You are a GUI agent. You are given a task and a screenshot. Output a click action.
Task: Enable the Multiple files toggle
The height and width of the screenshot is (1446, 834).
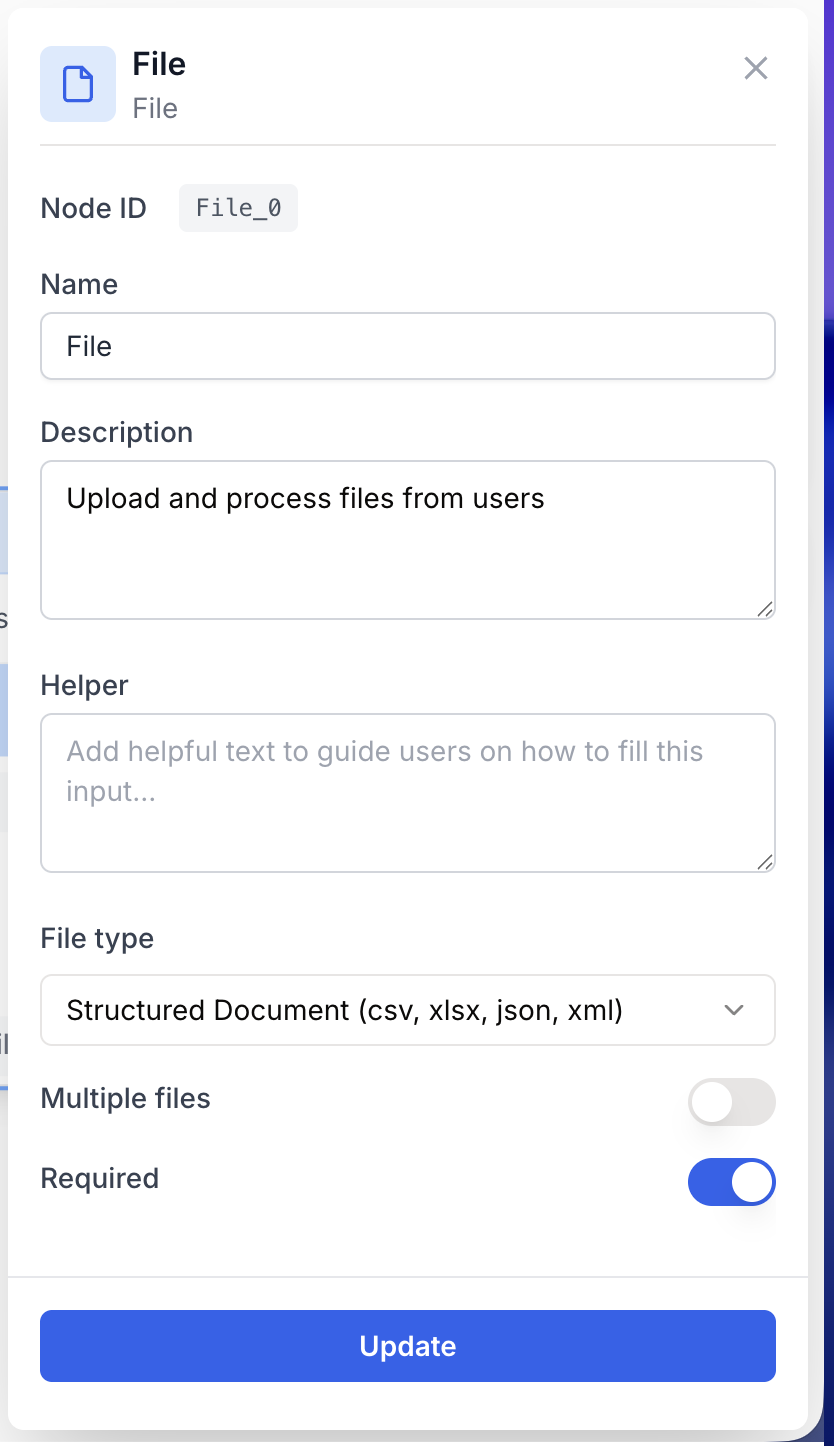(x=732, y=1102)
